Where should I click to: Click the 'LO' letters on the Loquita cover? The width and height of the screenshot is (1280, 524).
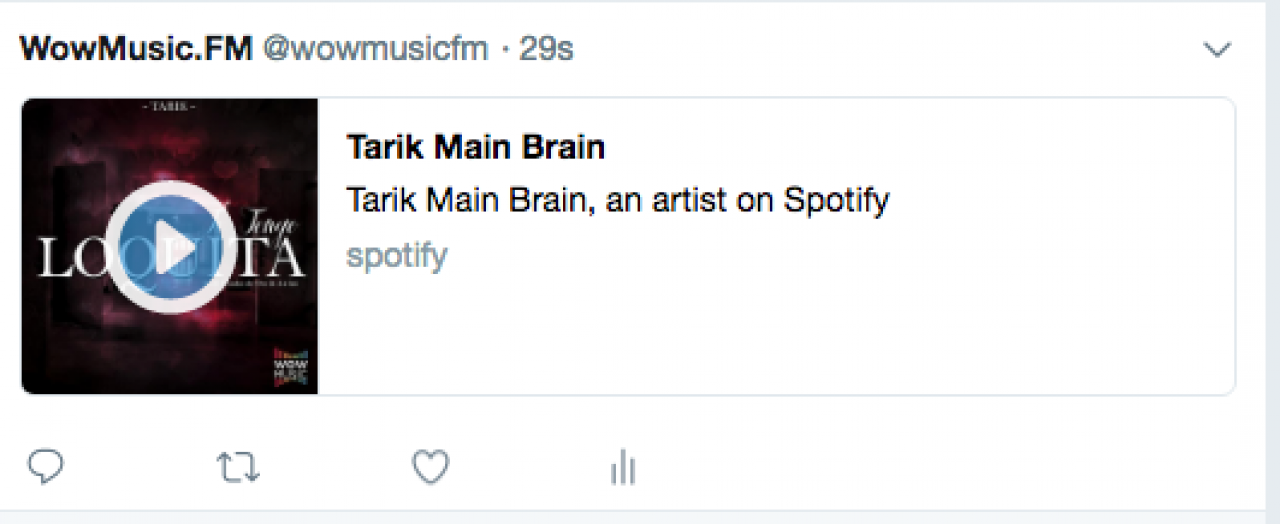coord(66,260)
